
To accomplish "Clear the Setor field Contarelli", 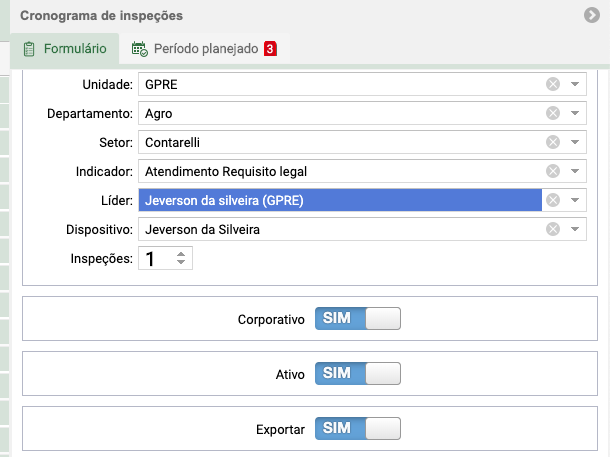I will click(552, 142).
